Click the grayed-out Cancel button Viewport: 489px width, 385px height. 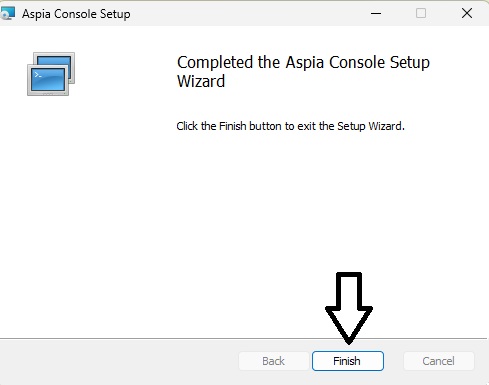point(438,361)
